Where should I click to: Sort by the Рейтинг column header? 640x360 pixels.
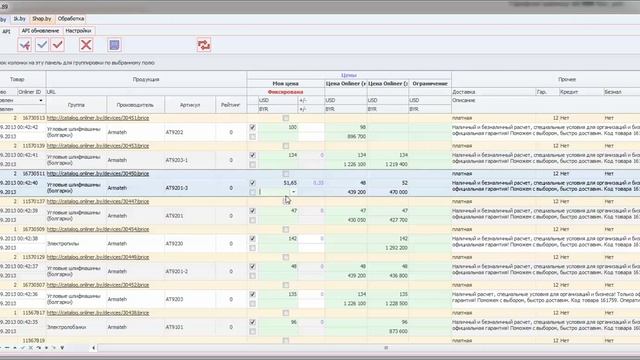click(231, 105)
